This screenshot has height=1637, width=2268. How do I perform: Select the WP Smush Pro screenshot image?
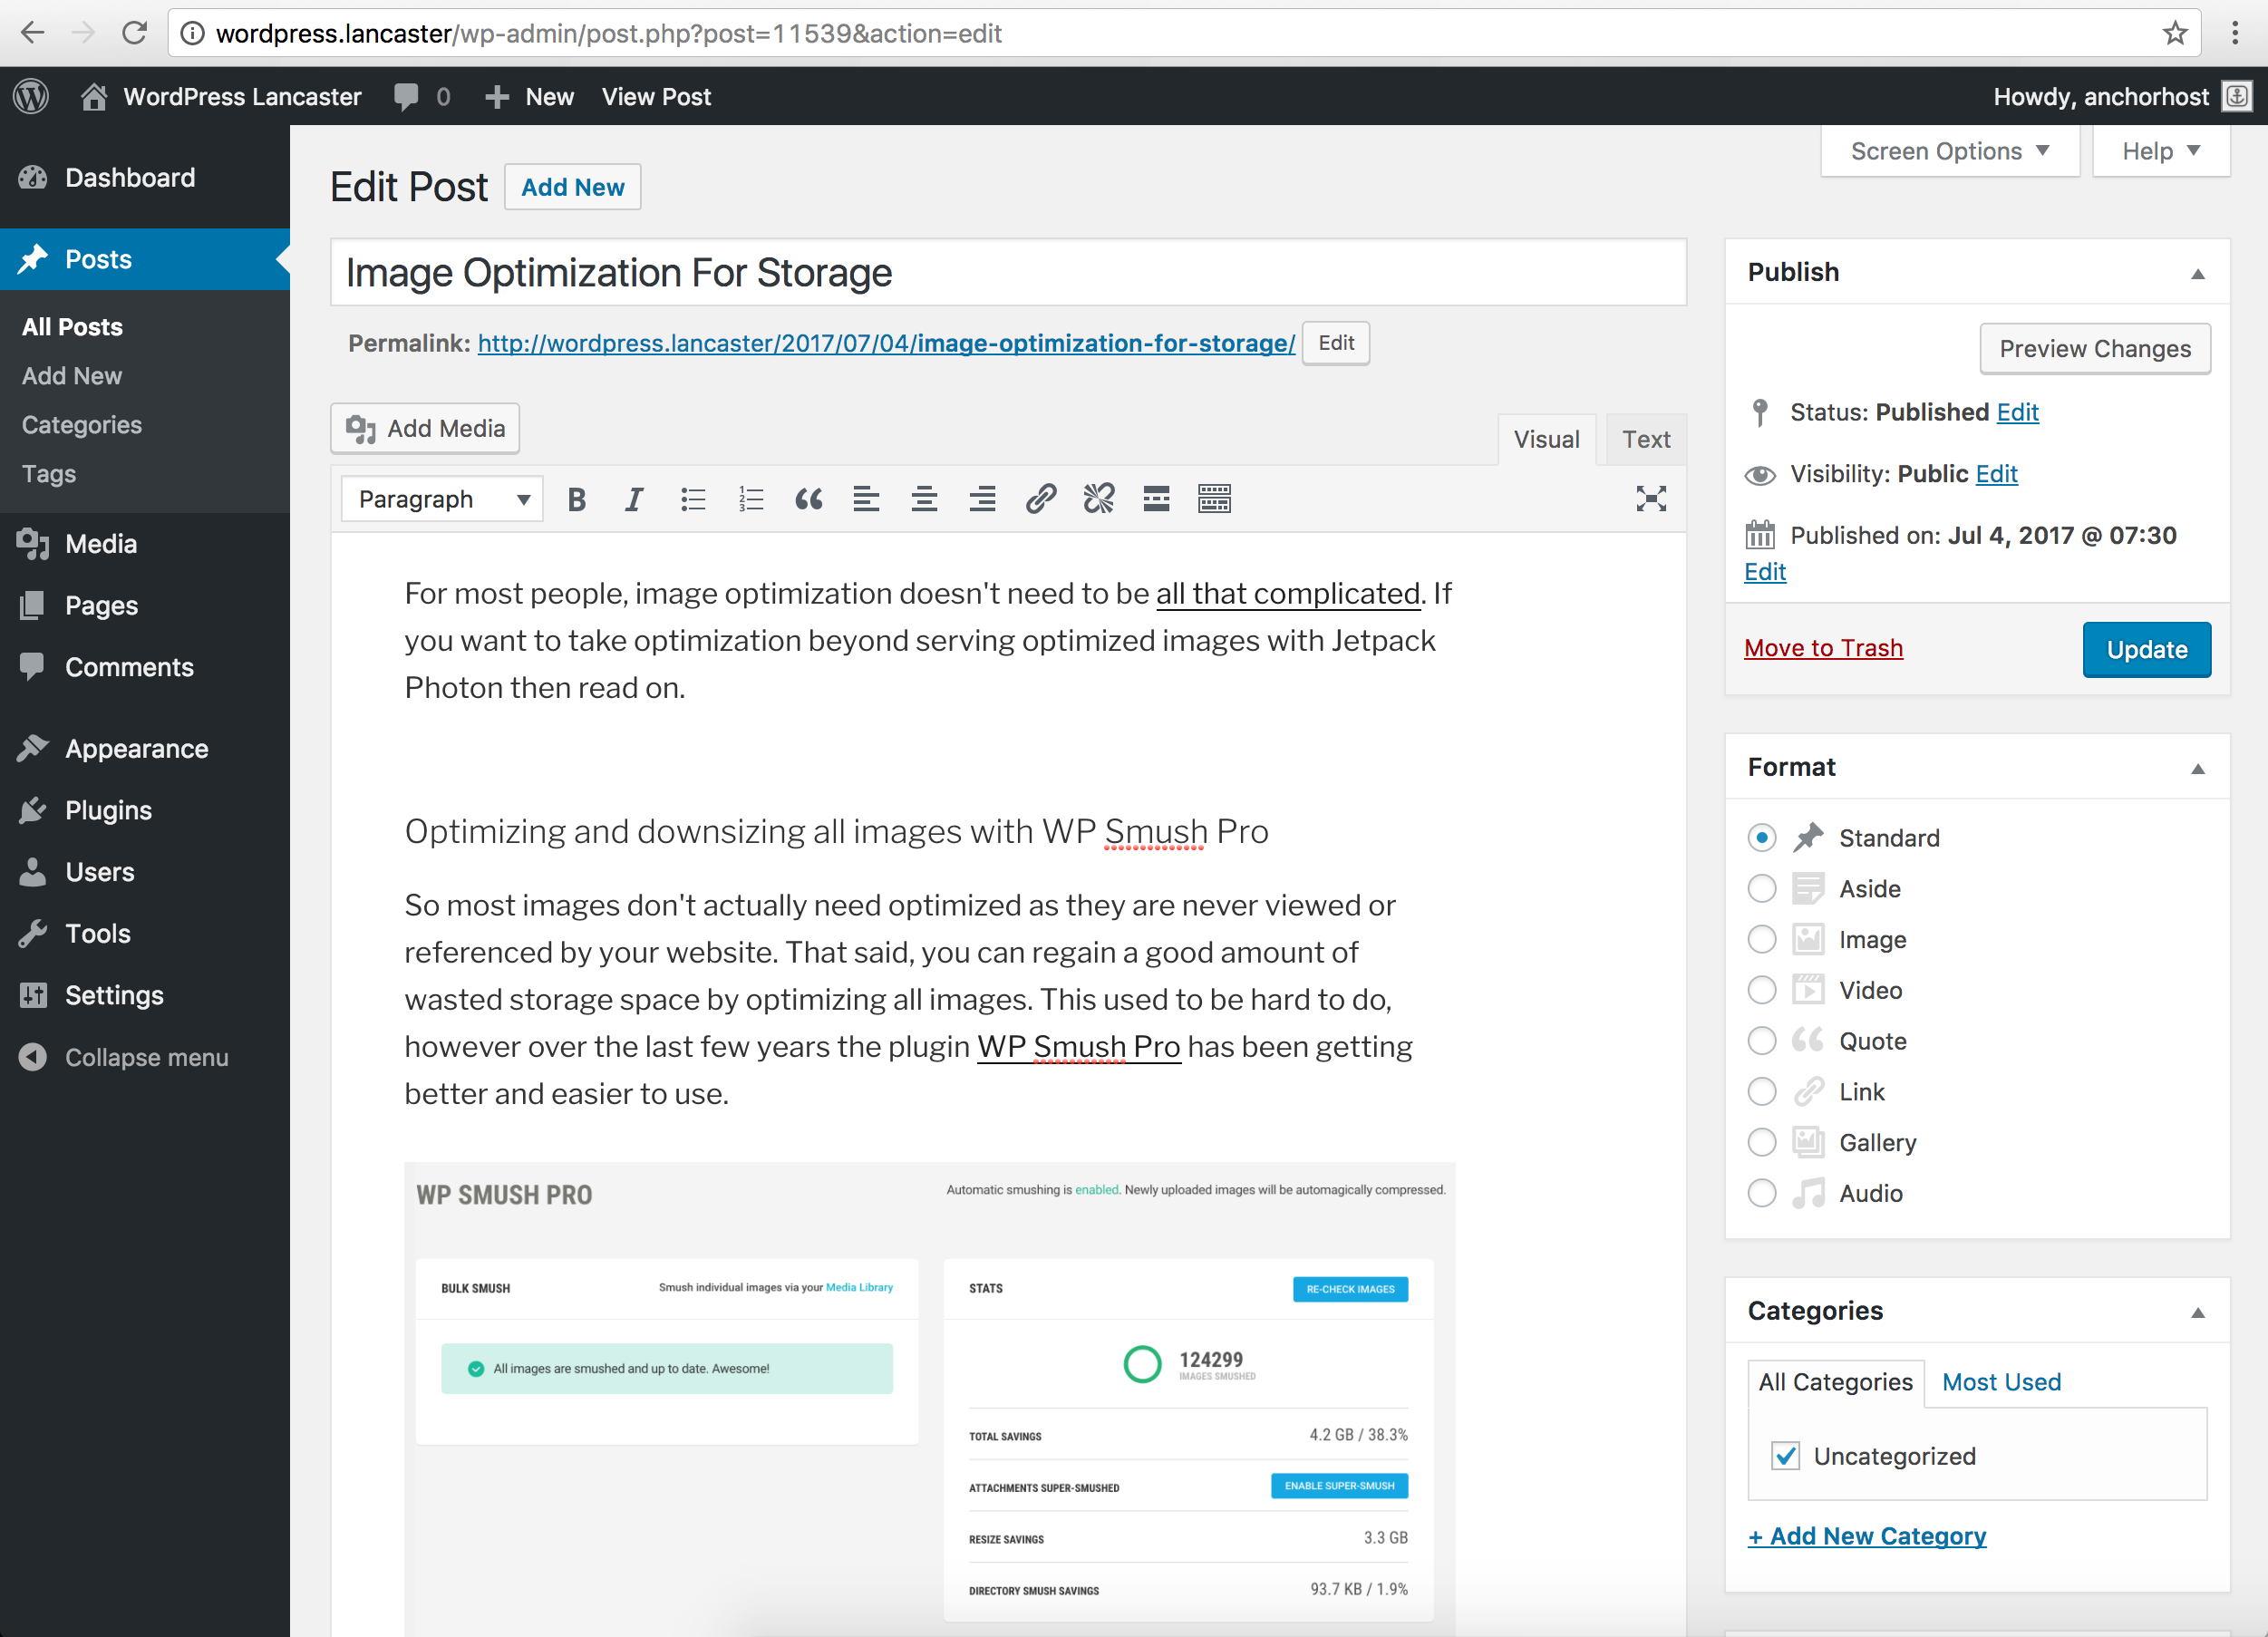pos(929,1398)
